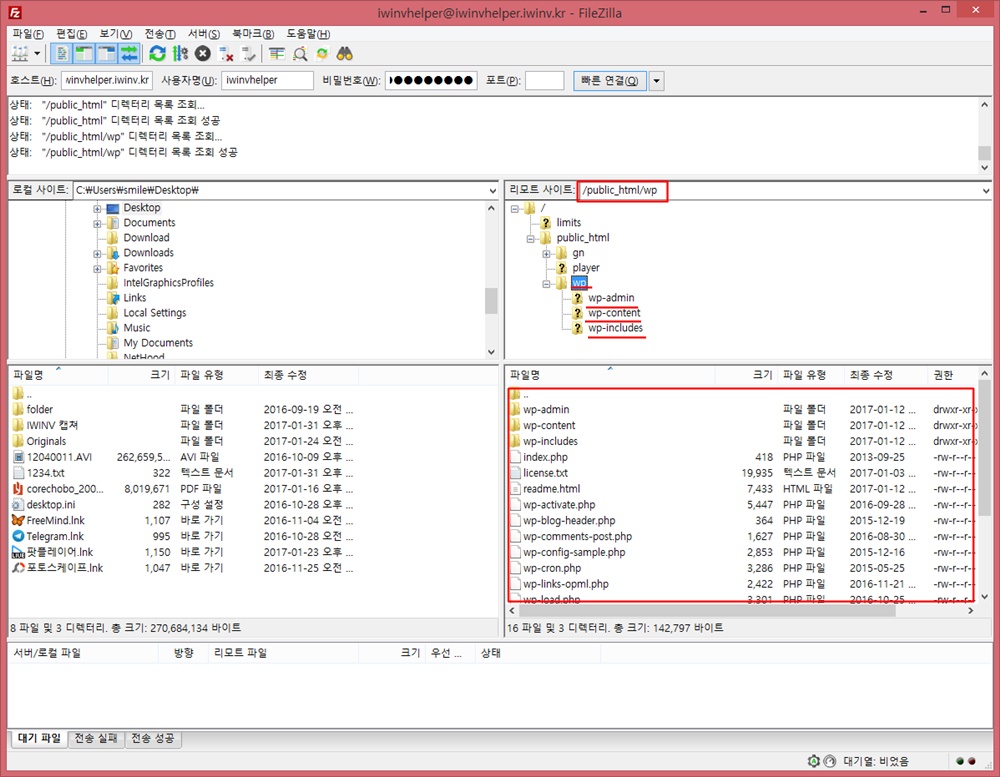Click the 포토스케이프.lnk file icon
The height and width of the screenshot is (777, 1000).
(x=18, y=568)
